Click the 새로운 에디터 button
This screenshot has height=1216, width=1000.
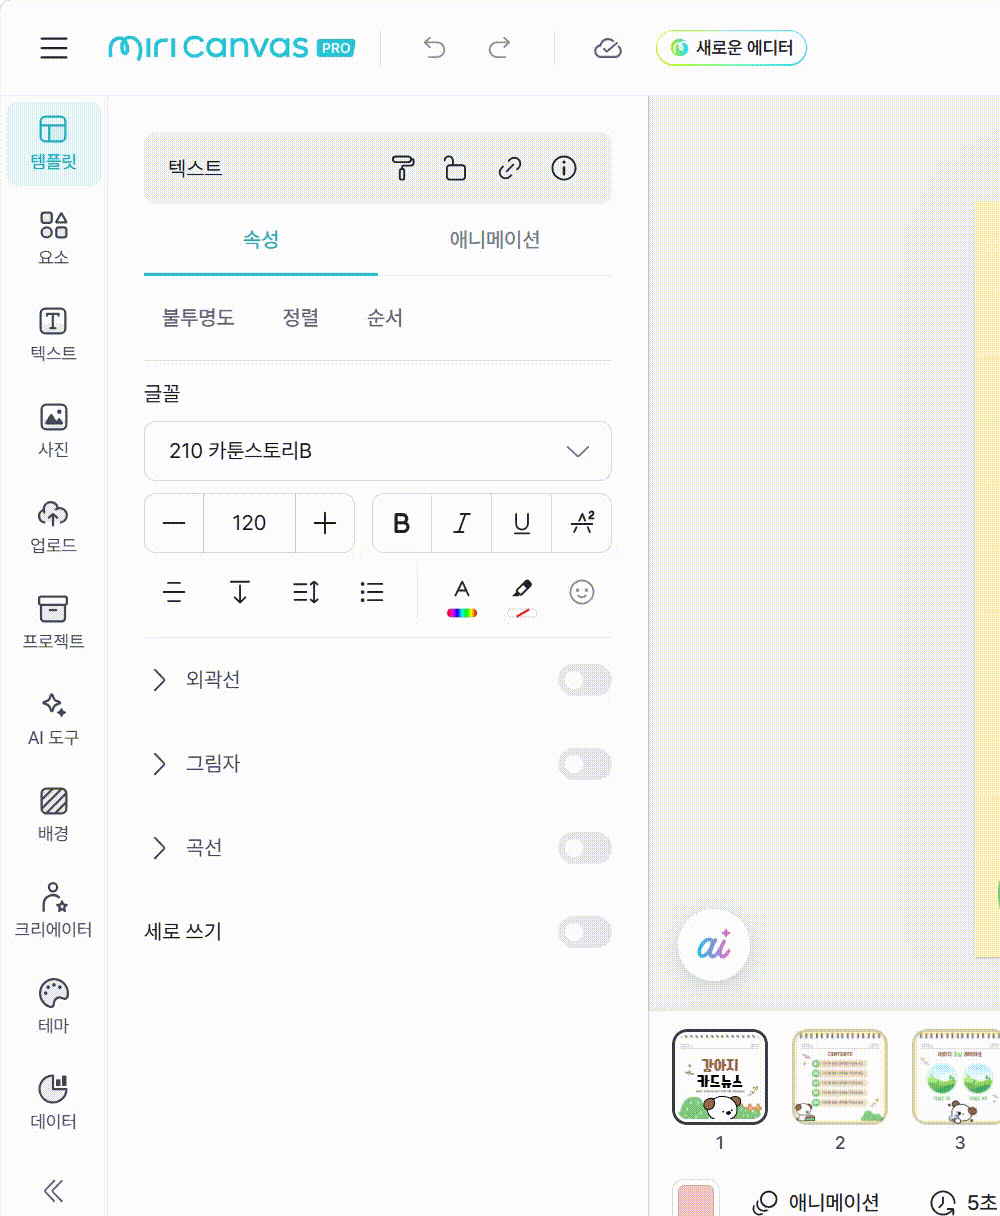731,48
